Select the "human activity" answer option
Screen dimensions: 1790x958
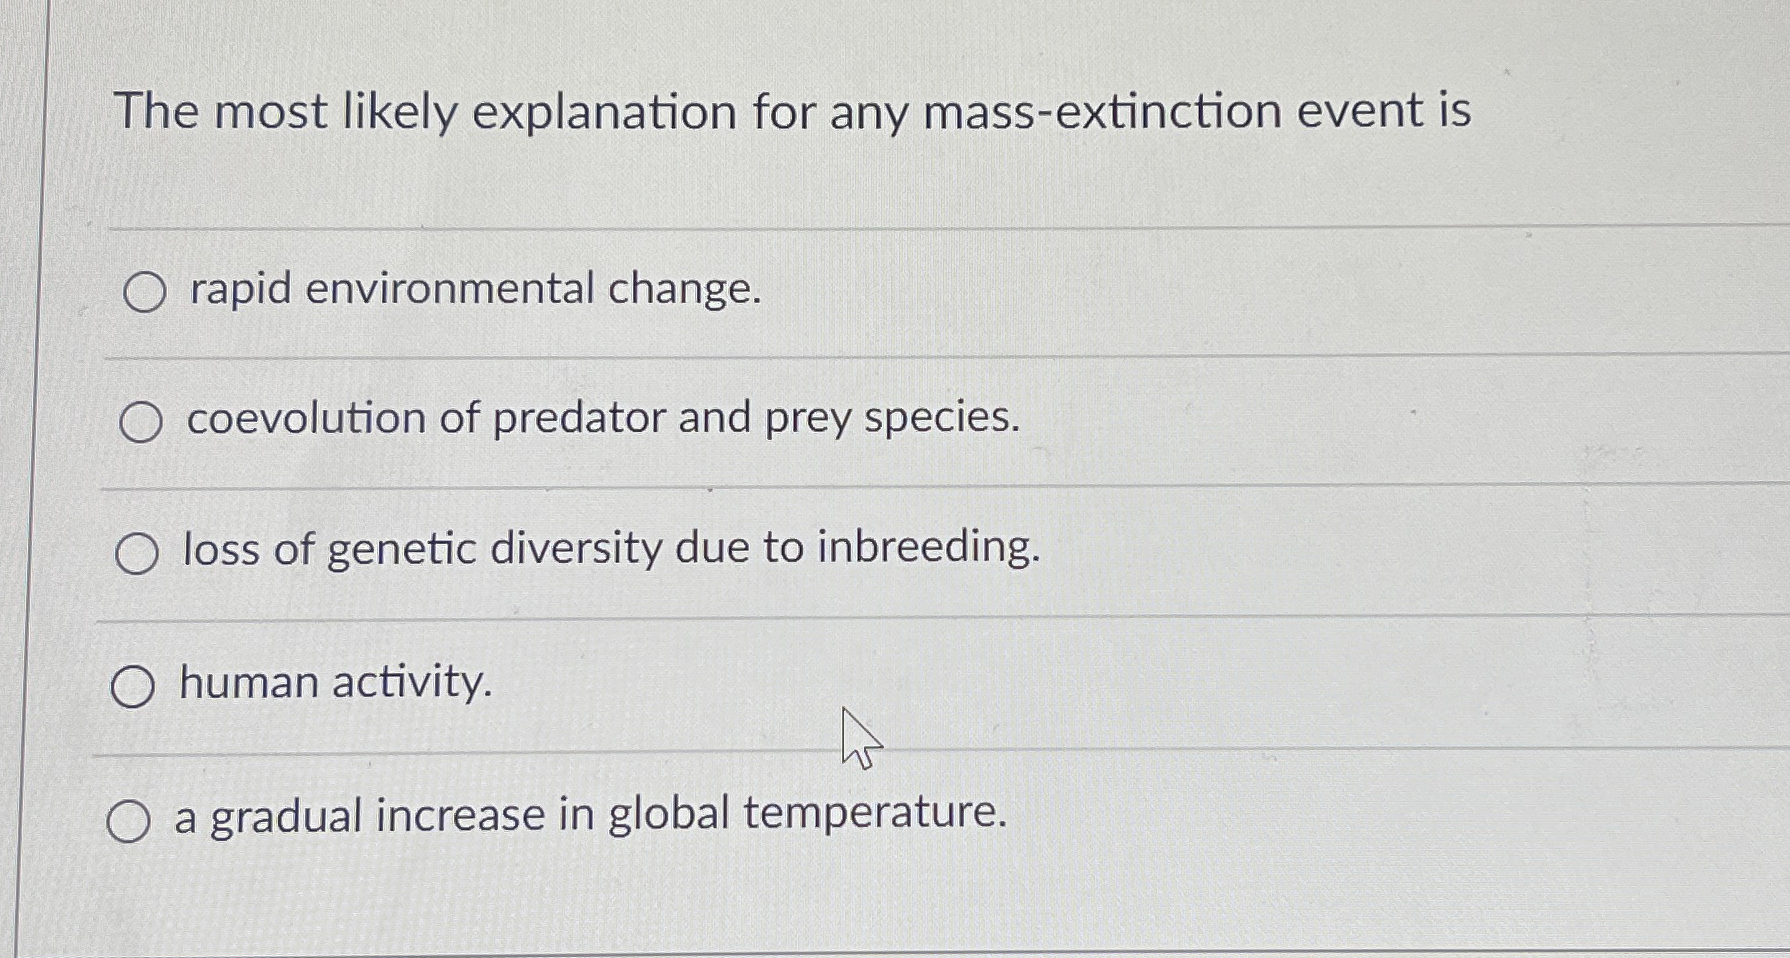click(x=134, y=685)
